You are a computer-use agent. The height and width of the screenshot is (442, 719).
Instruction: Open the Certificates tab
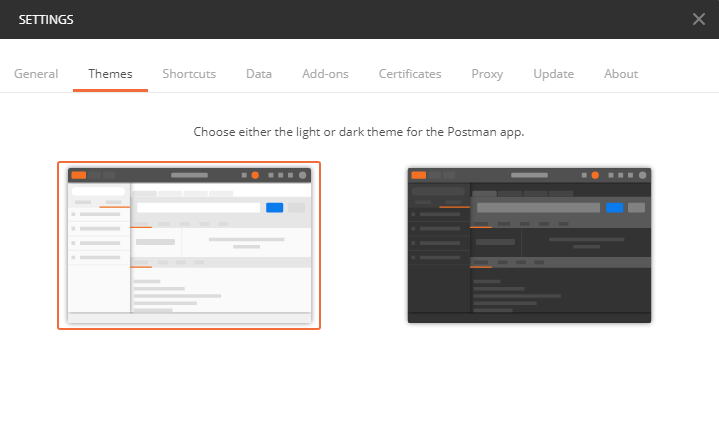(410, 74)
